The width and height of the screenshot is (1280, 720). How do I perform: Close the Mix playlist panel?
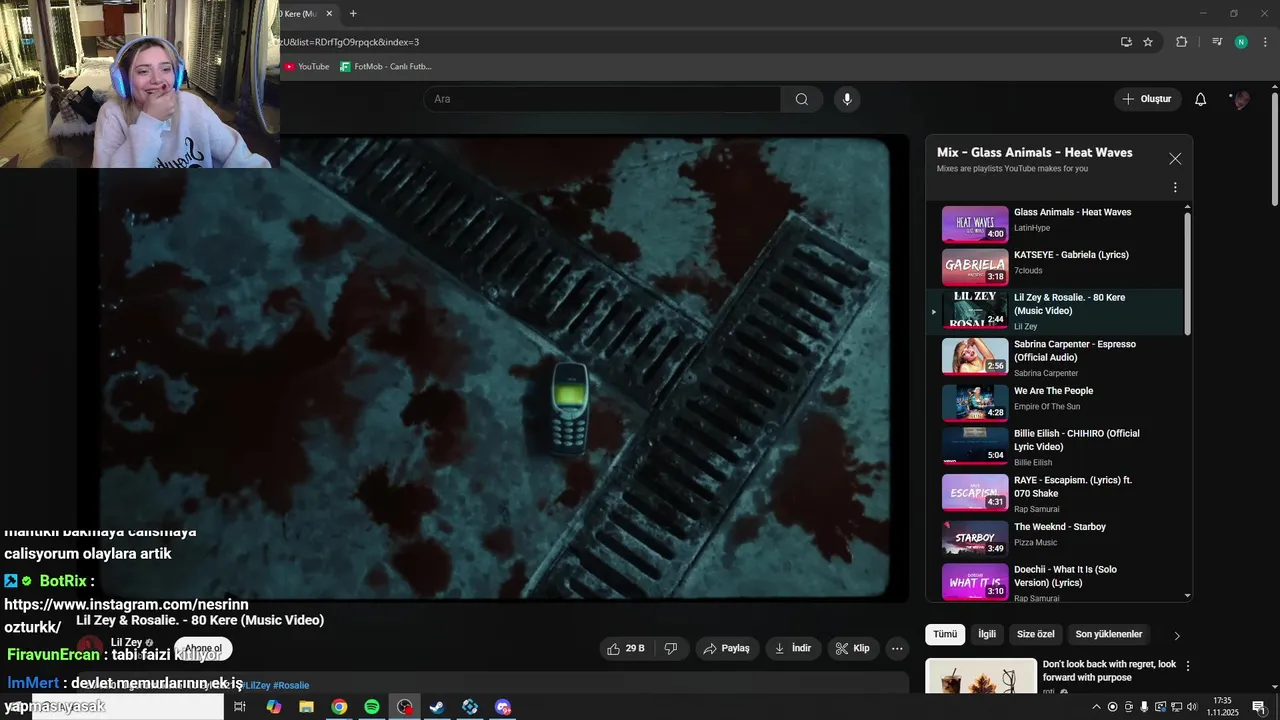[x=1175, y=158]
